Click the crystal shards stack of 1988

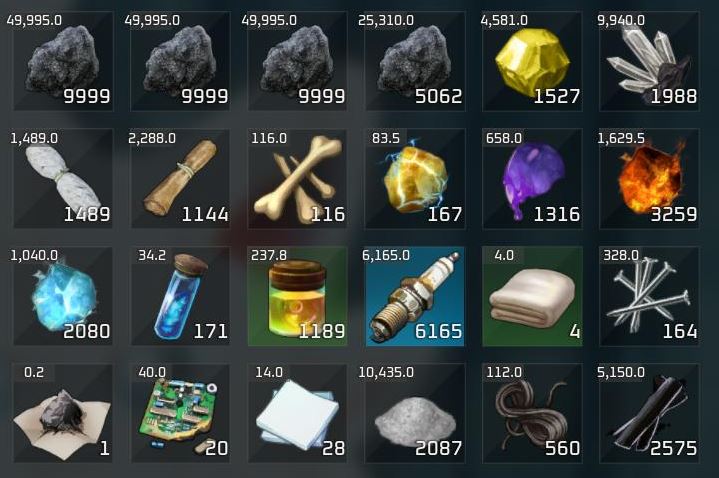pyautogui.click(x=649, y=61)
